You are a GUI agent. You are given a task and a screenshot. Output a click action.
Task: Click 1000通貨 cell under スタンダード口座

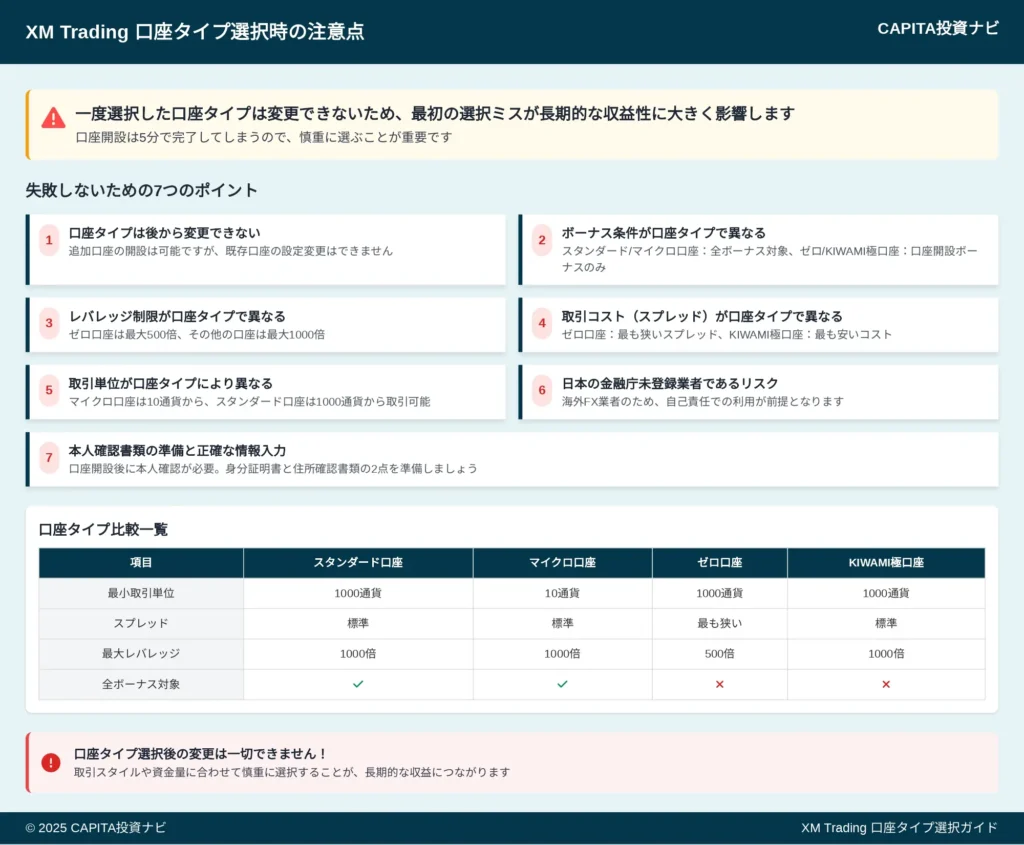point(358,594)
